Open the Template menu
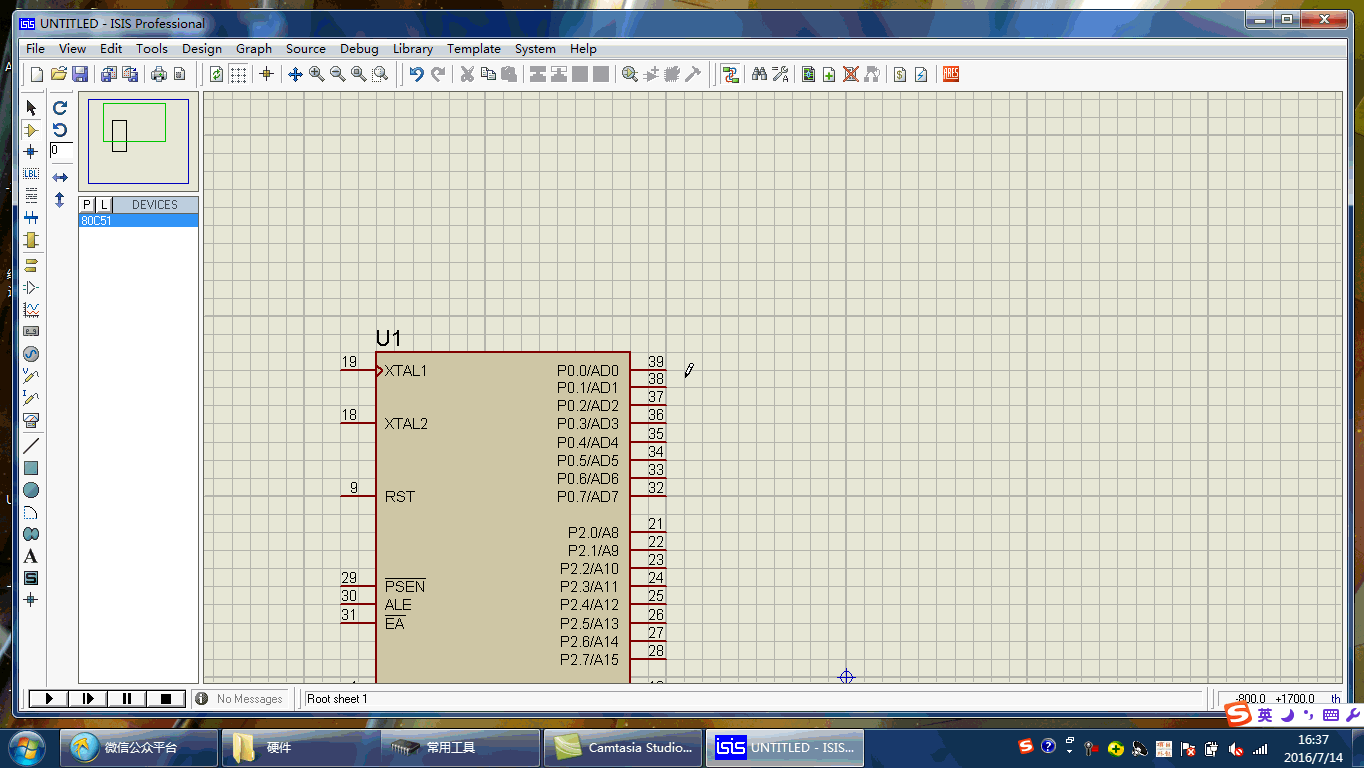This screenshot has height=768, width=1364. tap(474, 48)
